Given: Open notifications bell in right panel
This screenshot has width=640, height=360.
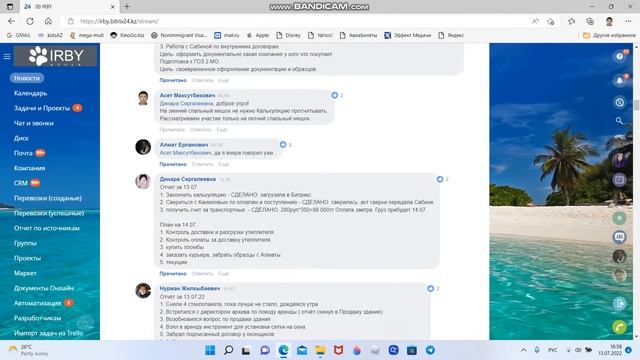Looking at the screenshot, I should 620,80.
